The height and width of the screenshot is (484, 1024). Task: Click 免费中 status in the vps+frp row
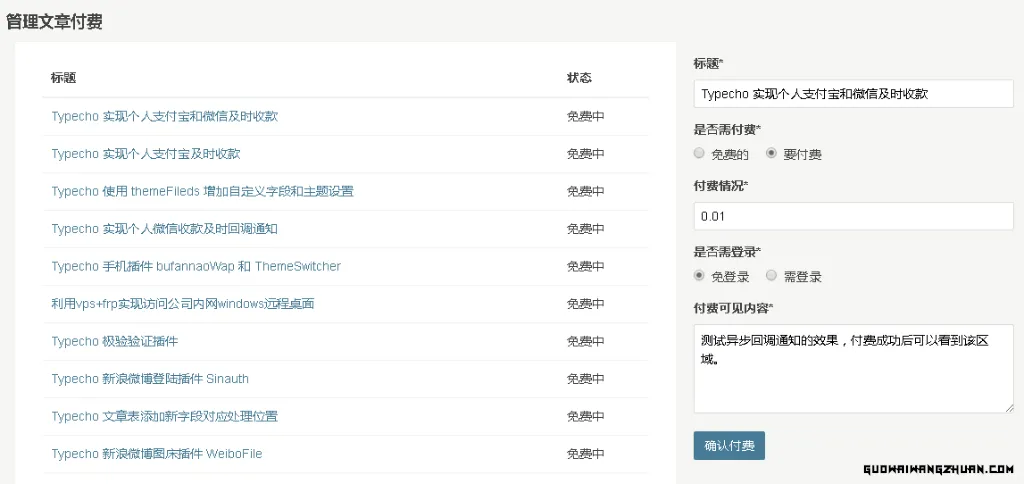(585, 304)
